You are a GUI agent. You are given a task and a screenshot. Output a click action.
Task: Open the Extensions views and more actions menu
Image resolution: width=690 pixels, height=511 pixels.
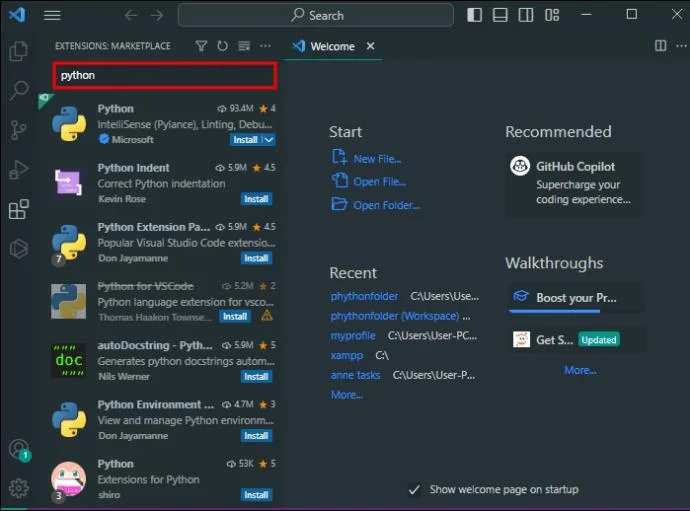[x=265, y=46]
